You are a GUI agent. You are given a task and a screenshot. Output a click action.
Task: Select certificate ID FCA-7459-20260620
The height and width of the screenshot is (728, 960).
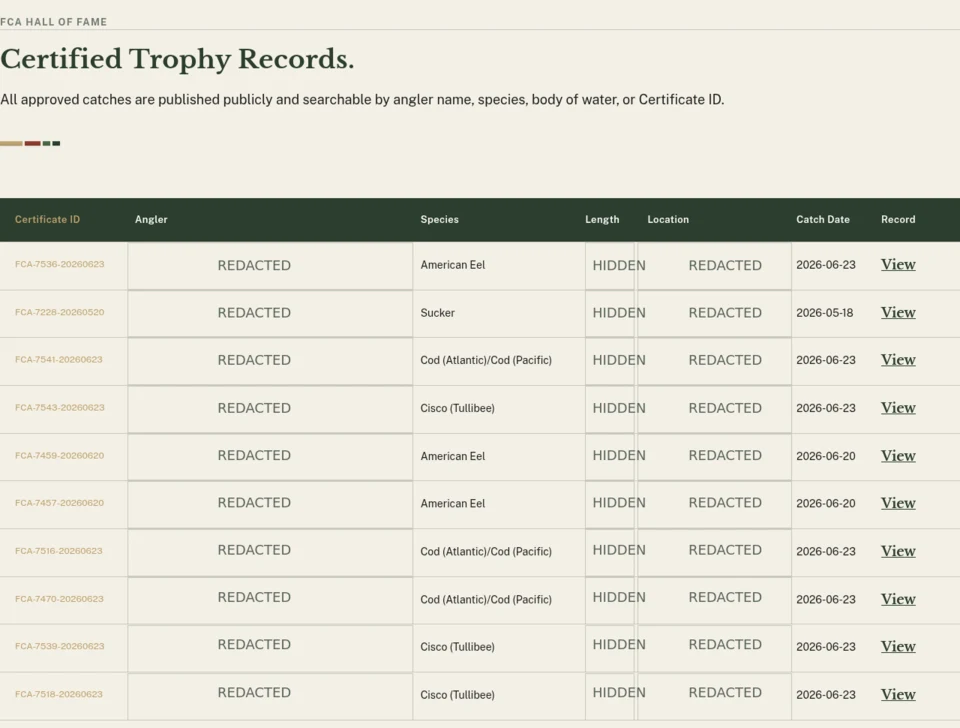[59, 456]
